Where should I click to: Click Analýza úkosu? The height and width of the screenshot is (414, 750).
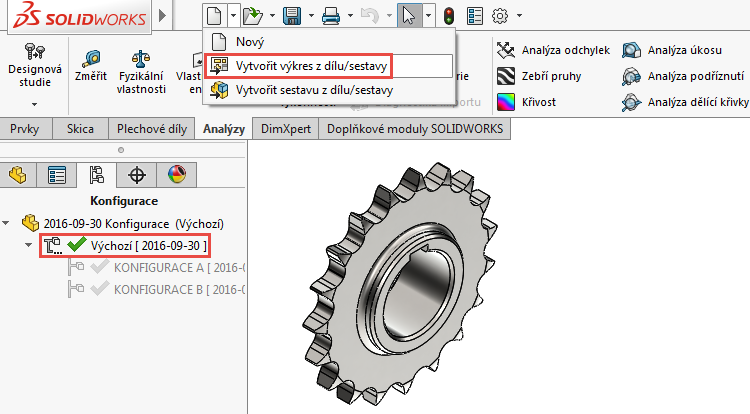coord(672,50)
